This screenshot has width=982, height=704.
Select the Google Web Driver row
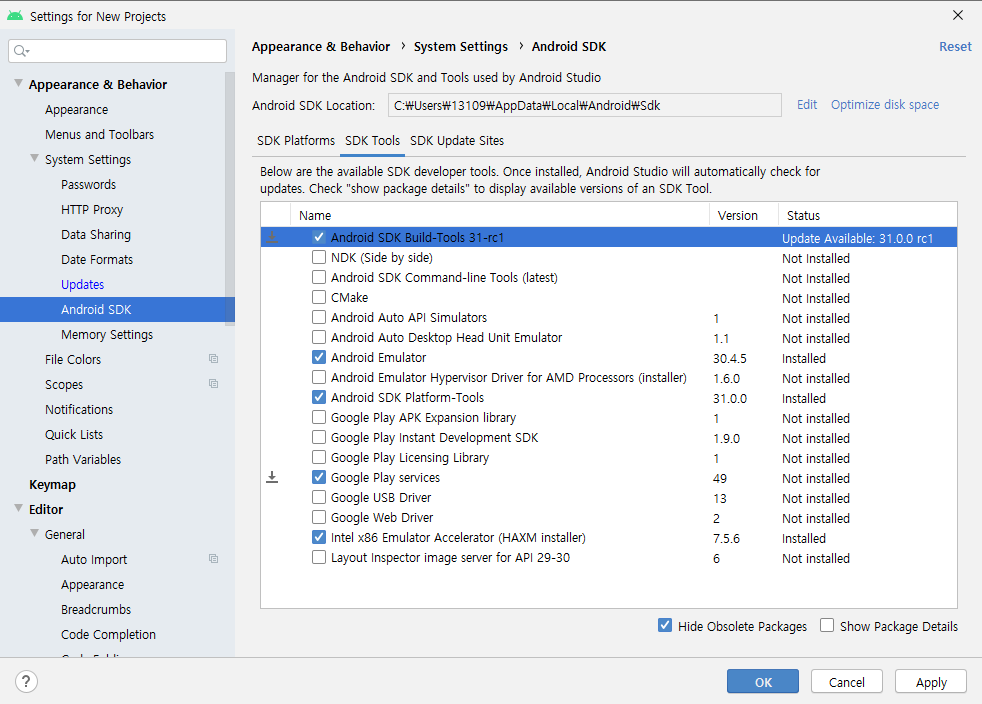coord(609,518)
